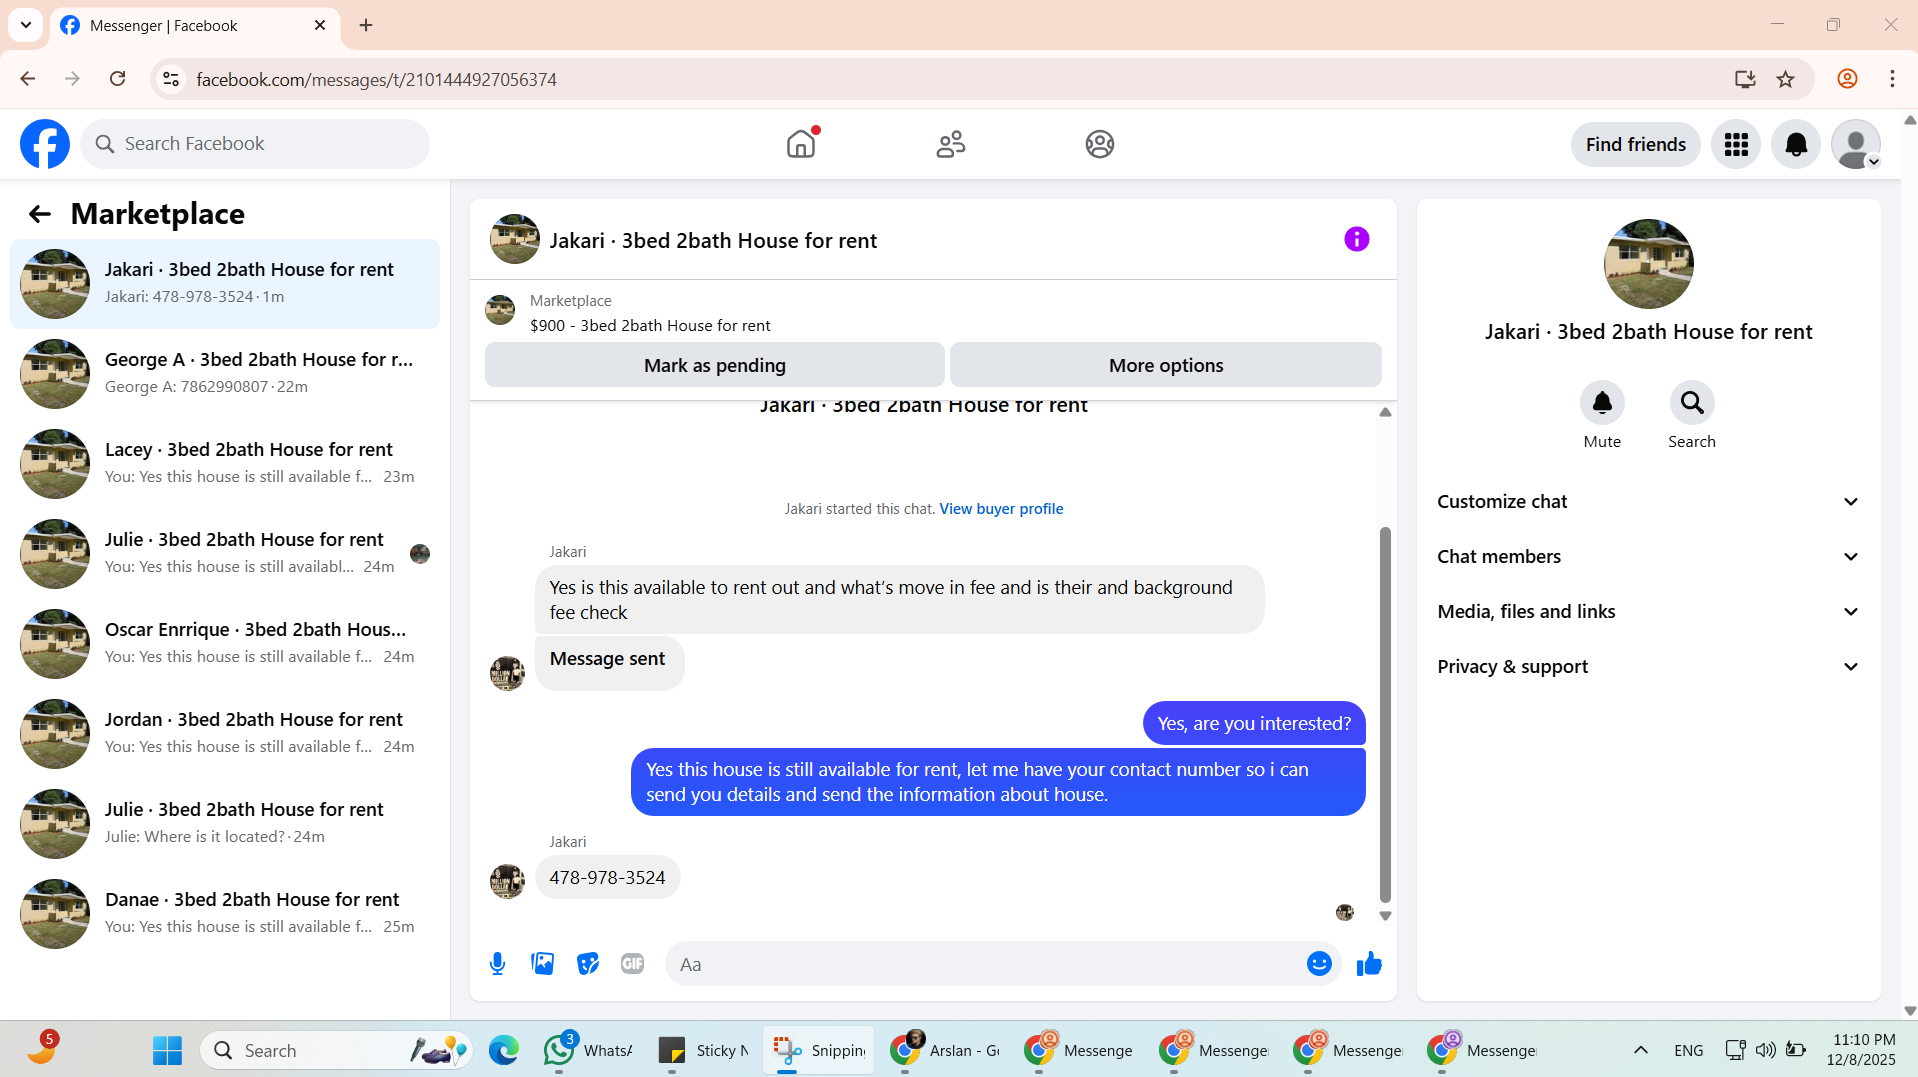Click the Facebook logo
This screenshot has height=1077, width=1918.
tap(45, 144)
